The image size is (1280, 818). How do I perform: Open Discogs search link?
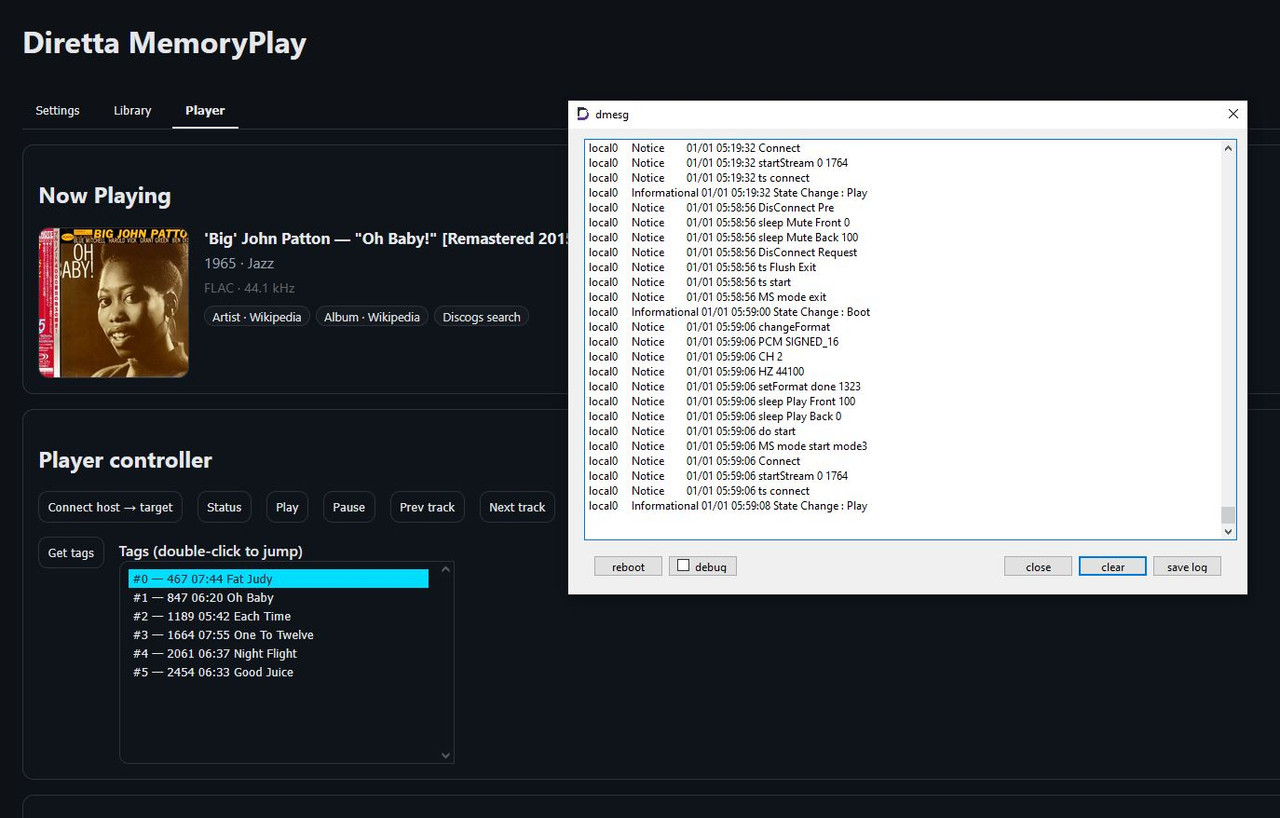point(481,317)
